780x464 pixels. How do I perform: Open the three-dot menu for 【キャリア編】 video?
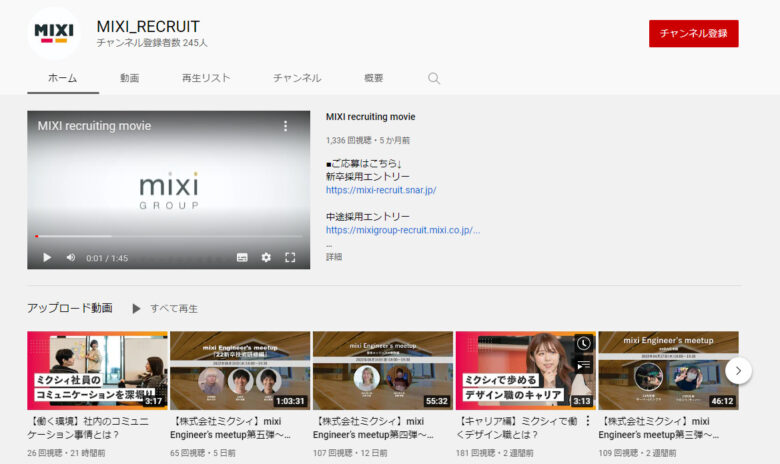[x=587, y=421]
